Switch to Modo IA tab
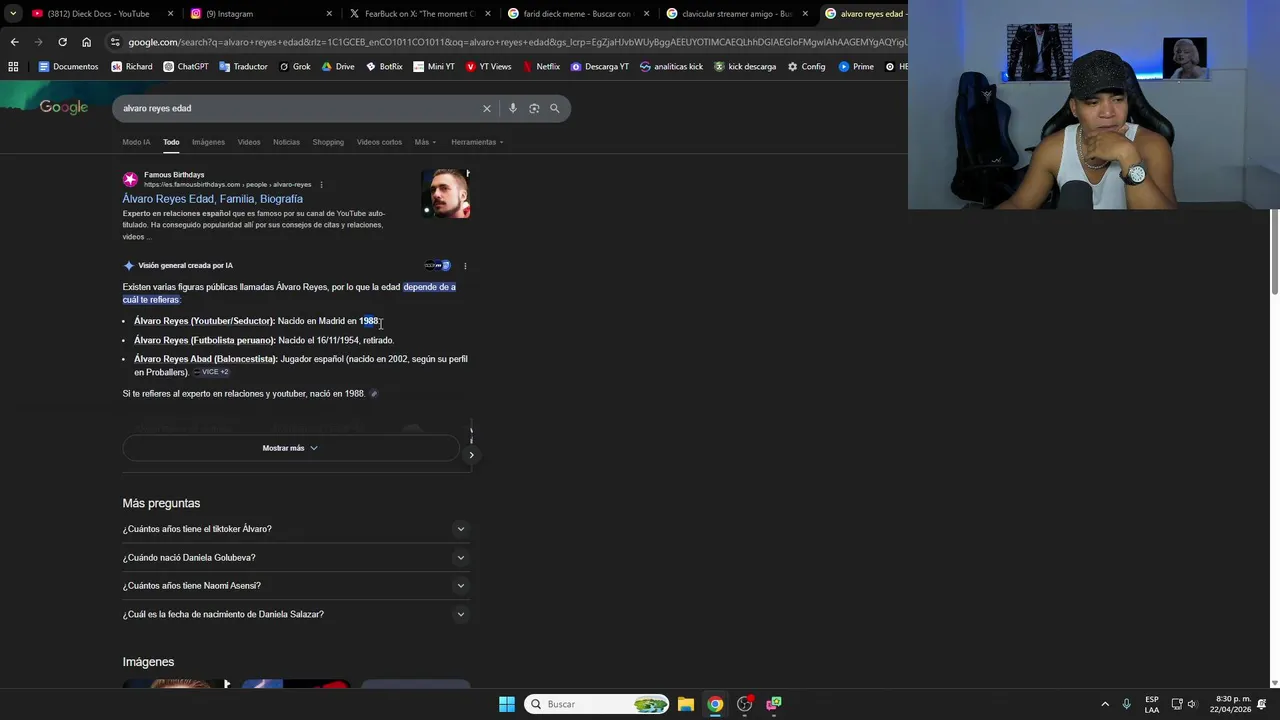Viewport: 1280px width, 720px height. (136, 142)
